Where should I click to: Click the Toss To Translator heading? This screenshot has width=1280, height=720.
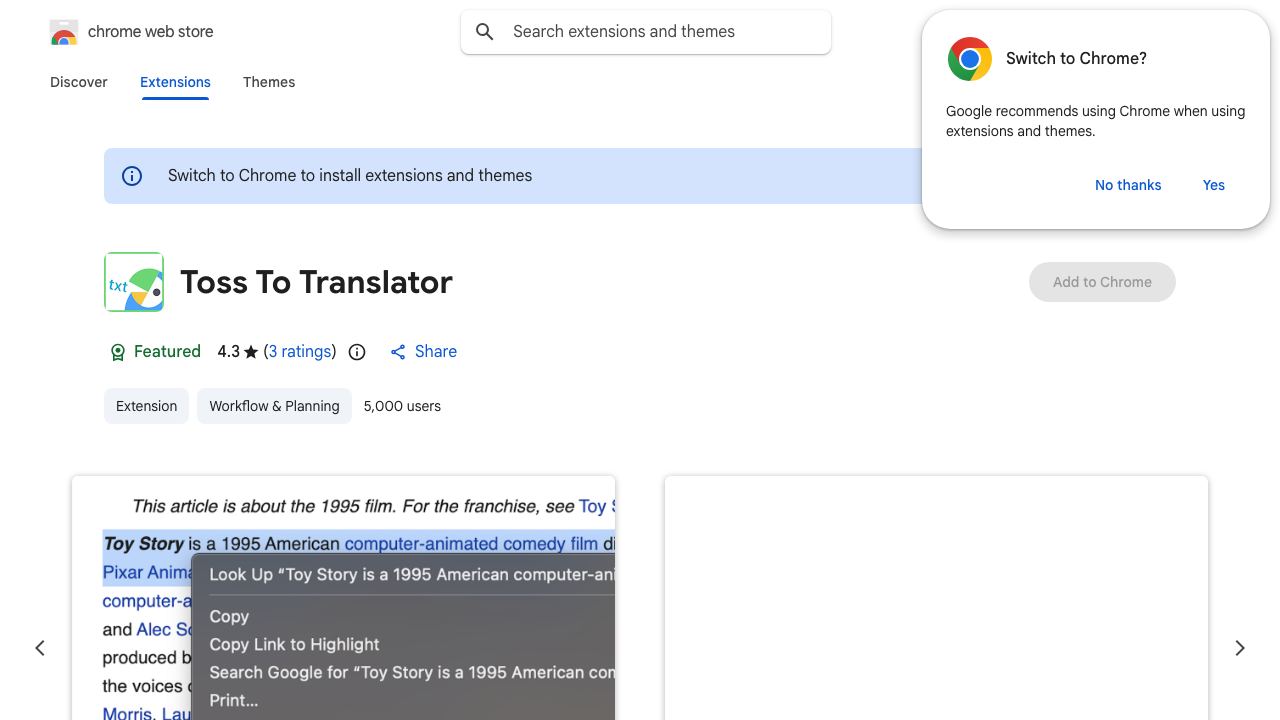(x=316, y=282)
